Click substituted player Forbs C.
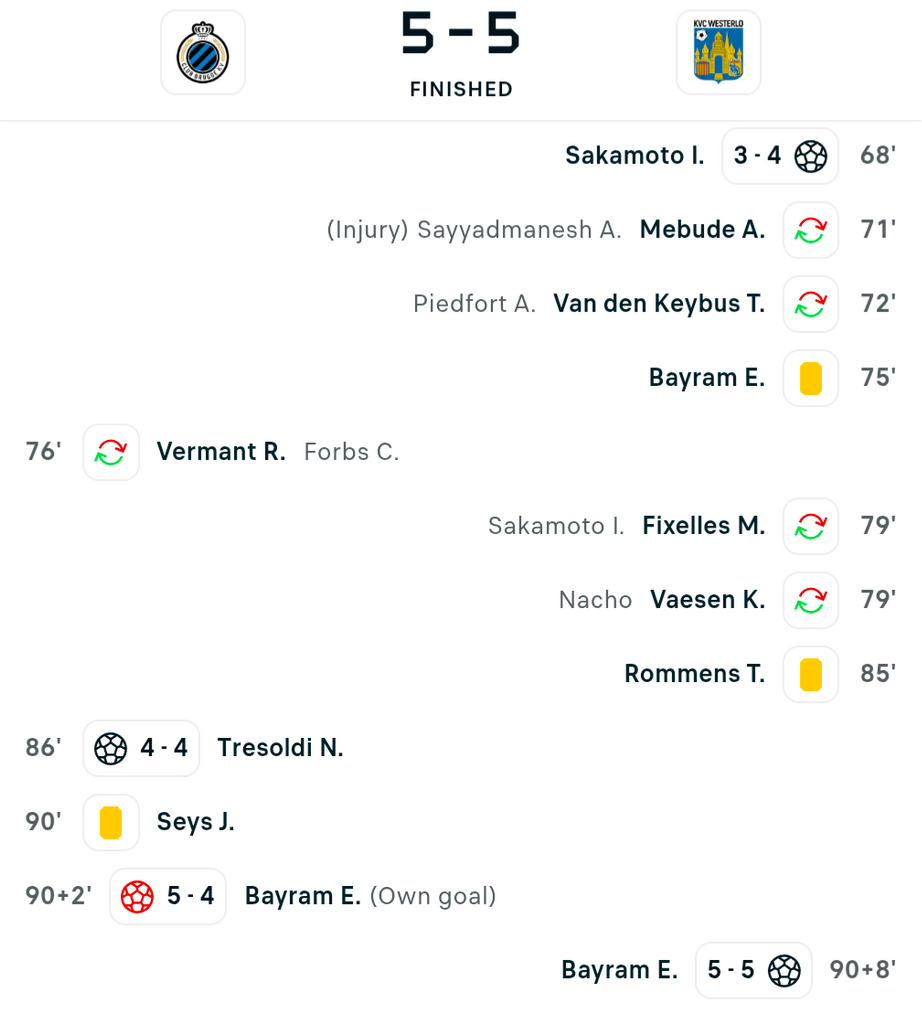This screenshot has width=922, height=1024. click(x=351, y=452)
